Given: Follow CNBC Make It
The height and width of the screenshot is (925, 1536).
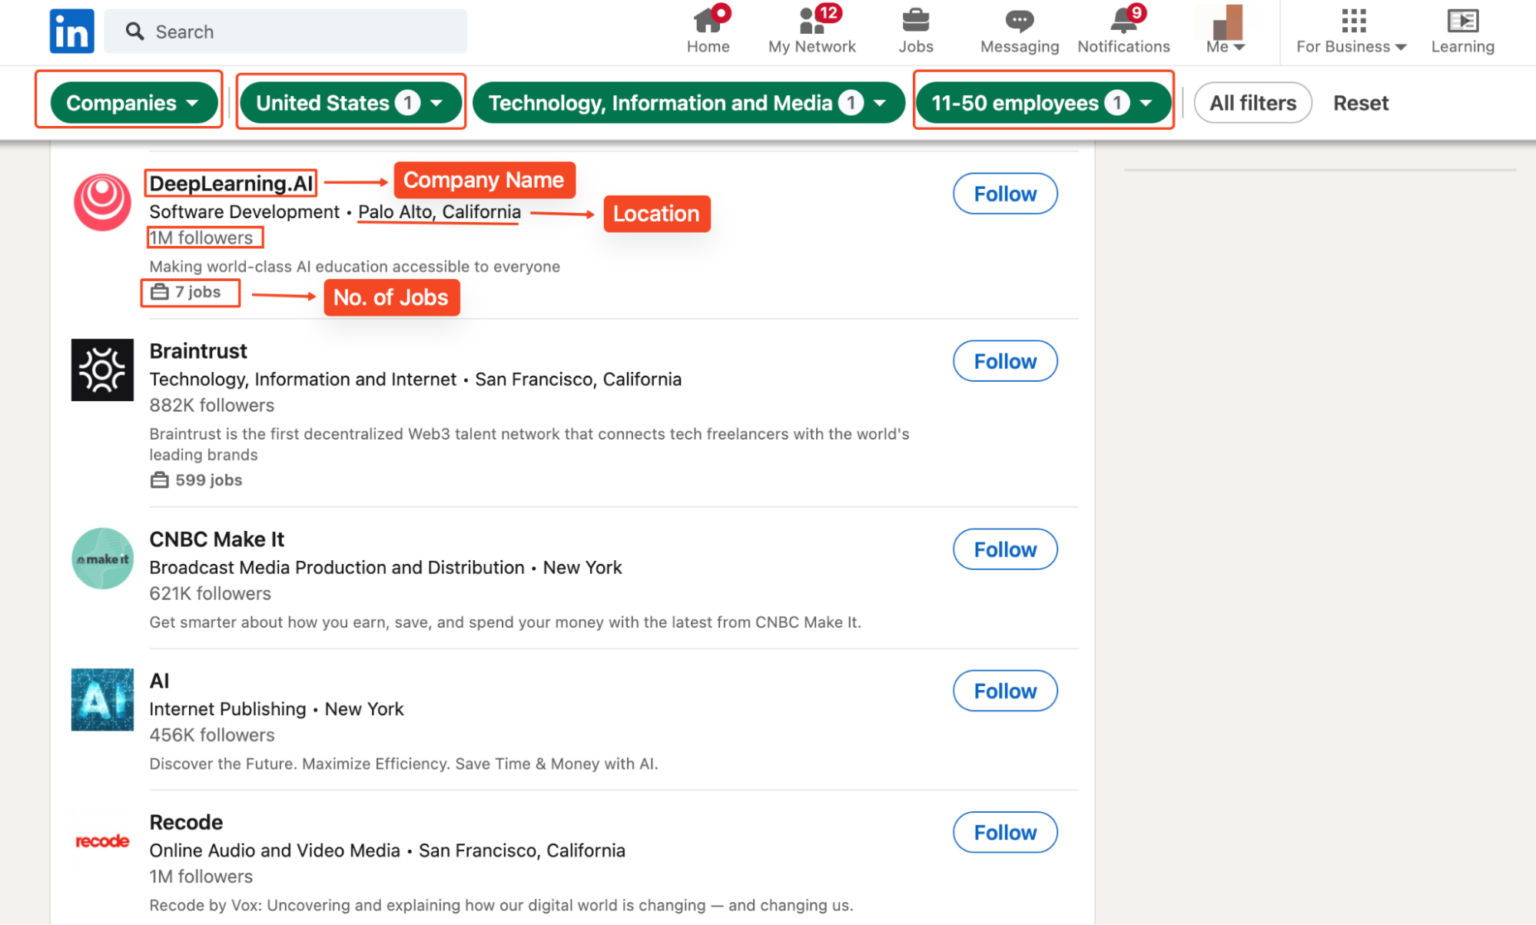Looking at the screenshot, I should pyautogui.click(x=1005, y=550).
